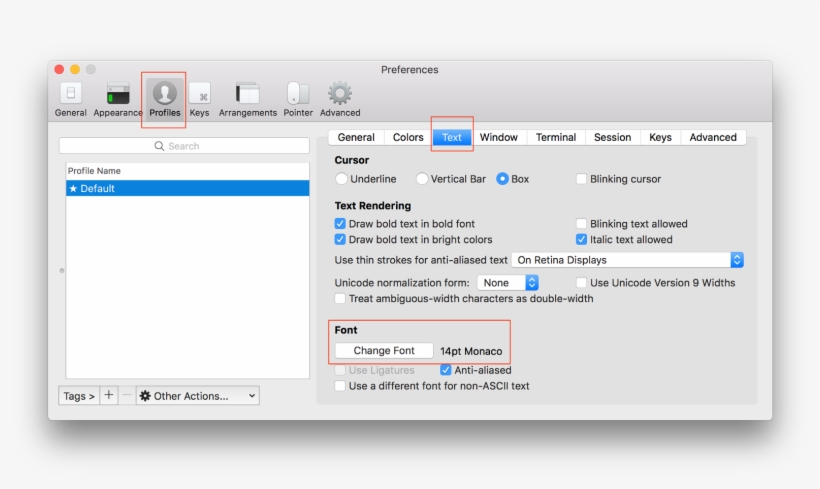
Task: Switch to the Terminal tab
Action: [555, 138]
